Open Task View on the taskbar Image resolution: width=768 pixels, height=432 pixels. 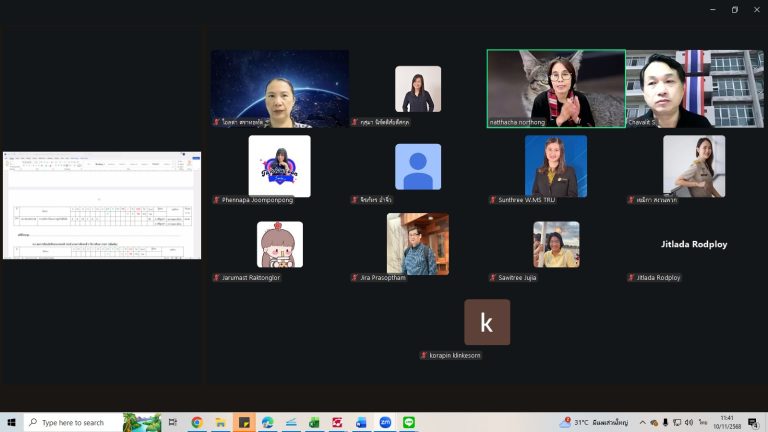pos(172,423)
